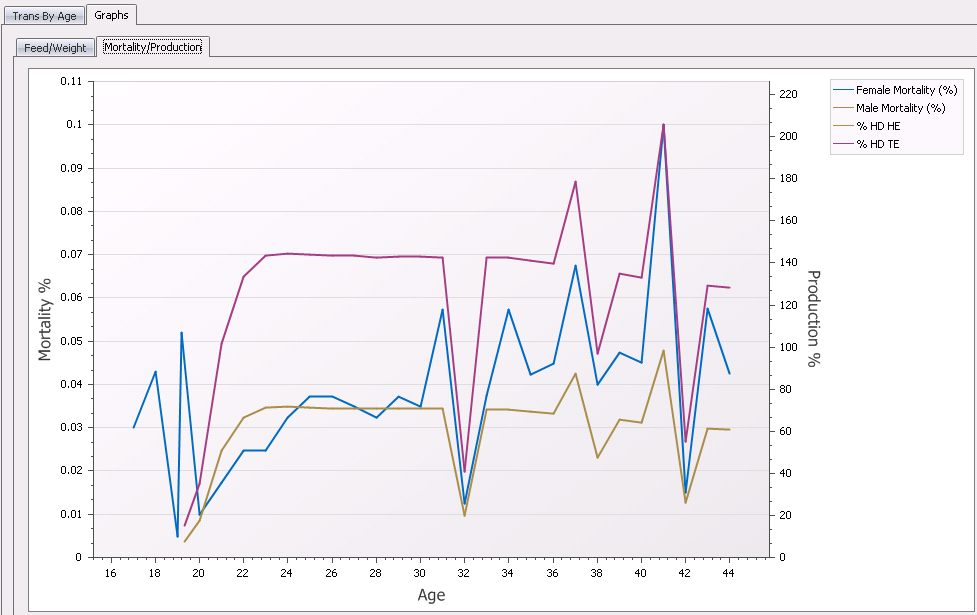Click the Production % axis title
The image size is (977, 615).
tap(813, 319)
